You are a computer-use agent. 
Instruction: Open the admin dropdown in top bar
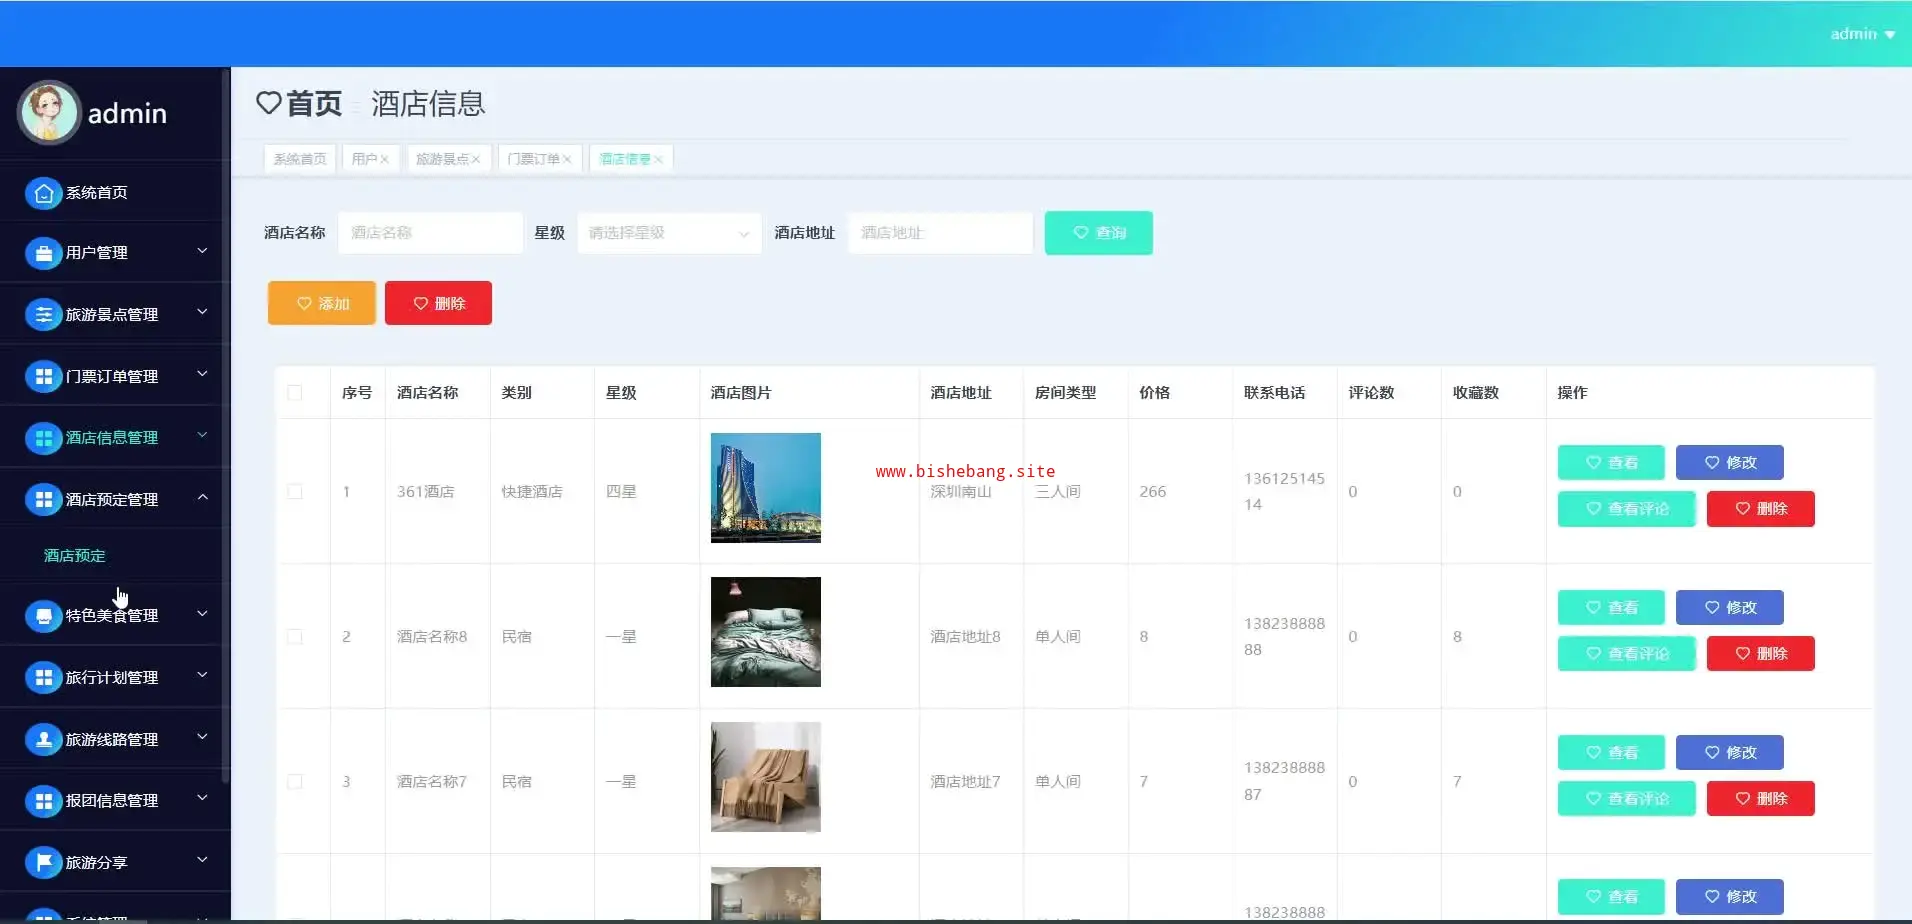1862,34
